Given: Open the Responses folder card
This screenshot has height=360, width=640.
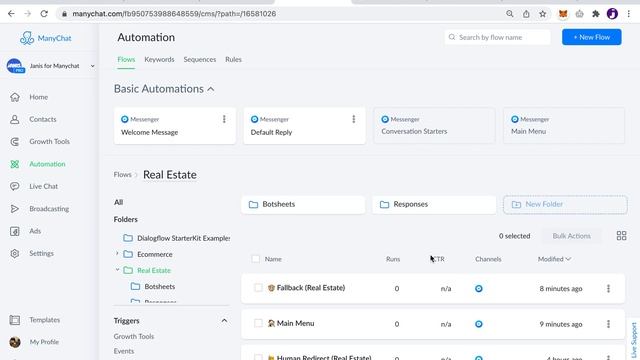Looking at the screenshot, I should coord(434,204).
